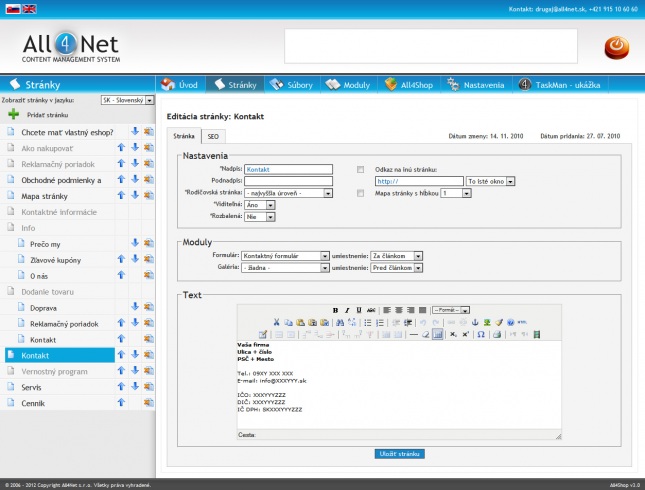Click the italic icon in text editor
Screen dimensions: 645x490
tap(345, 310)
